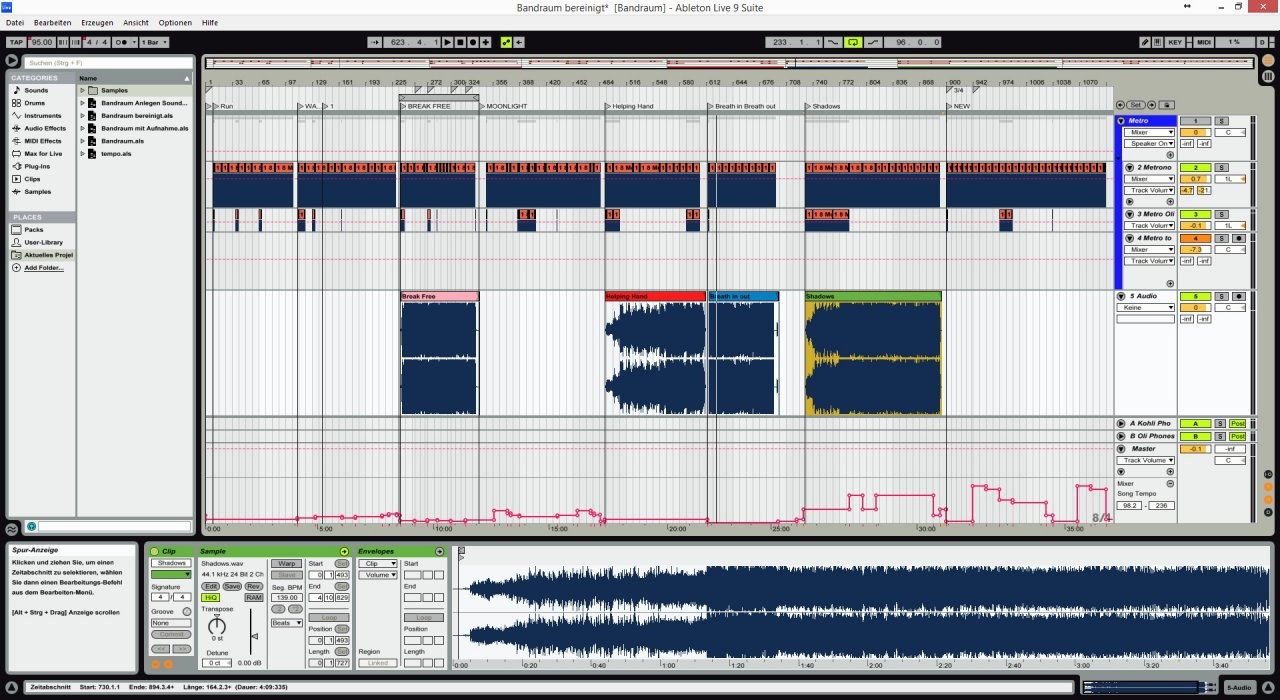Toggle Punch-Out switch right of Loop
This screenshot has height=700, width=1280.
(x=873, y=42)
